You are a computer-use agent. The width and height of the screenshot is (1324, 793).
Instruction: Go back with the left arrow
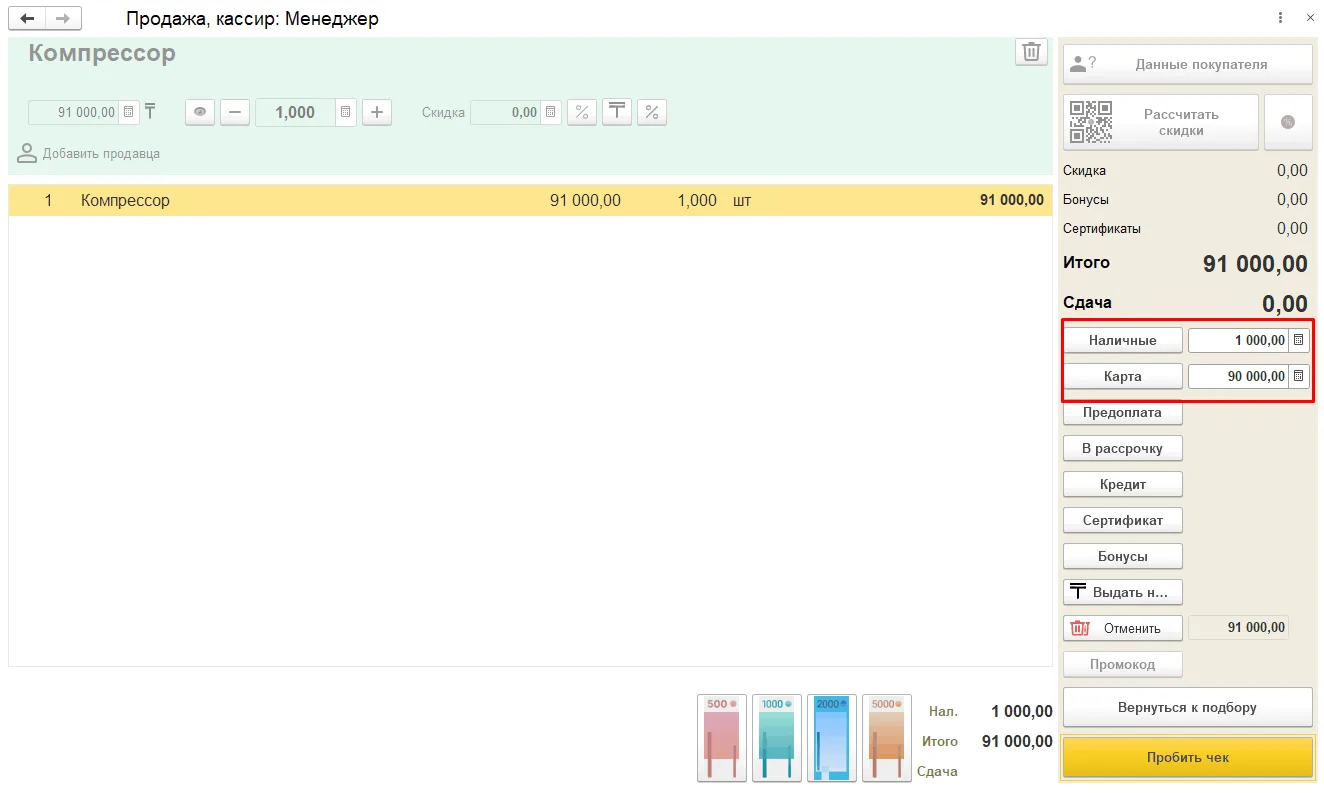pos(27,18)
